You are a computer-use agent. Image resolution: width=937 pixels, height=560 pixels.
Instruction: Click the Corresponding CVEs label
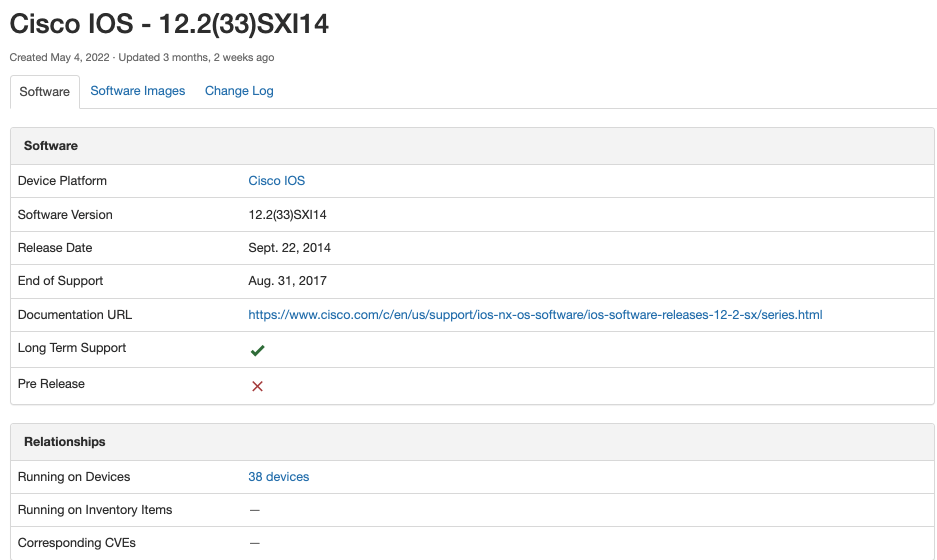click(76, 543)
